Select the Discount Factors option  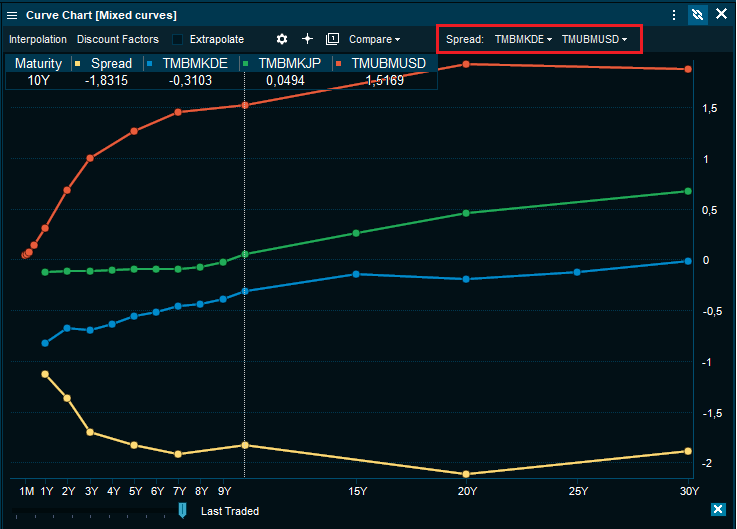point(117,39)
